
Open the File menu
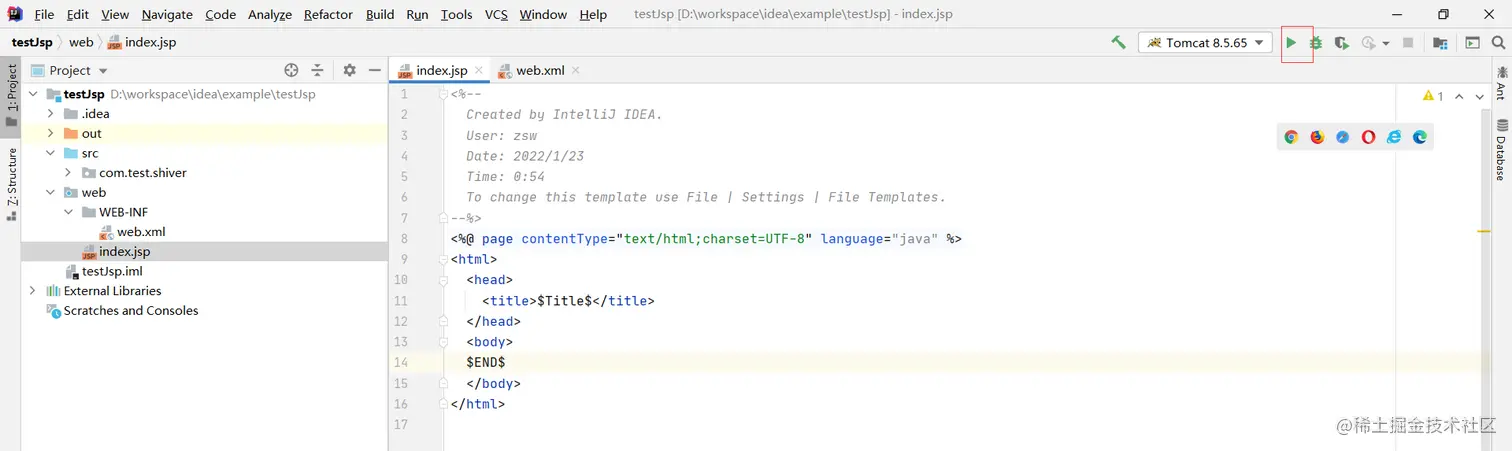[44, 14]
